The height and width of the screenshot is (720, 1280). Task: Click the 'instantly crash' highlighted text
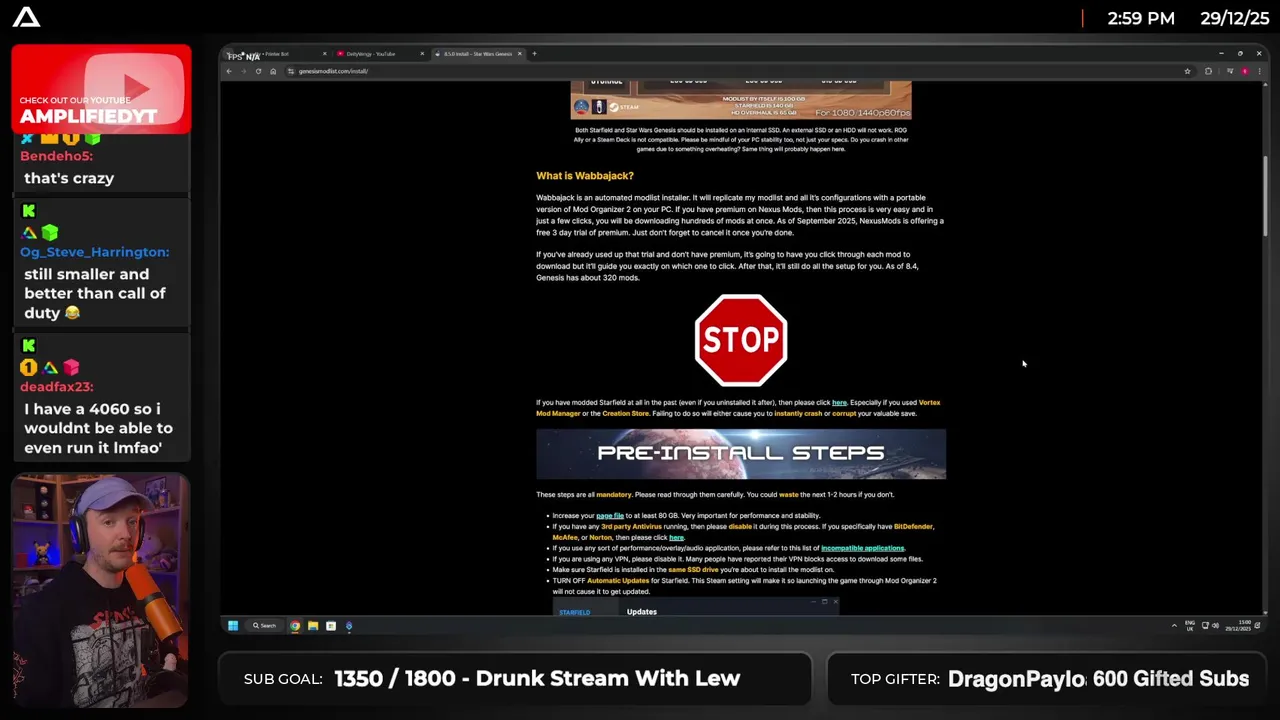tap(798, 413)
